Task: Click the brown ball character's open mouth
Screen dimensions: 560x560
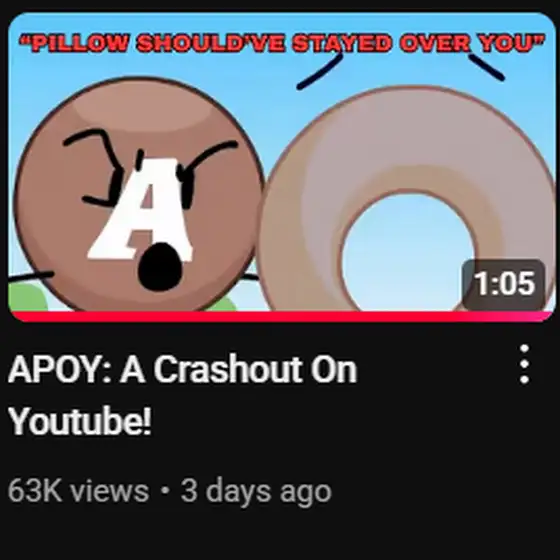Action: (x=160, y=266)
